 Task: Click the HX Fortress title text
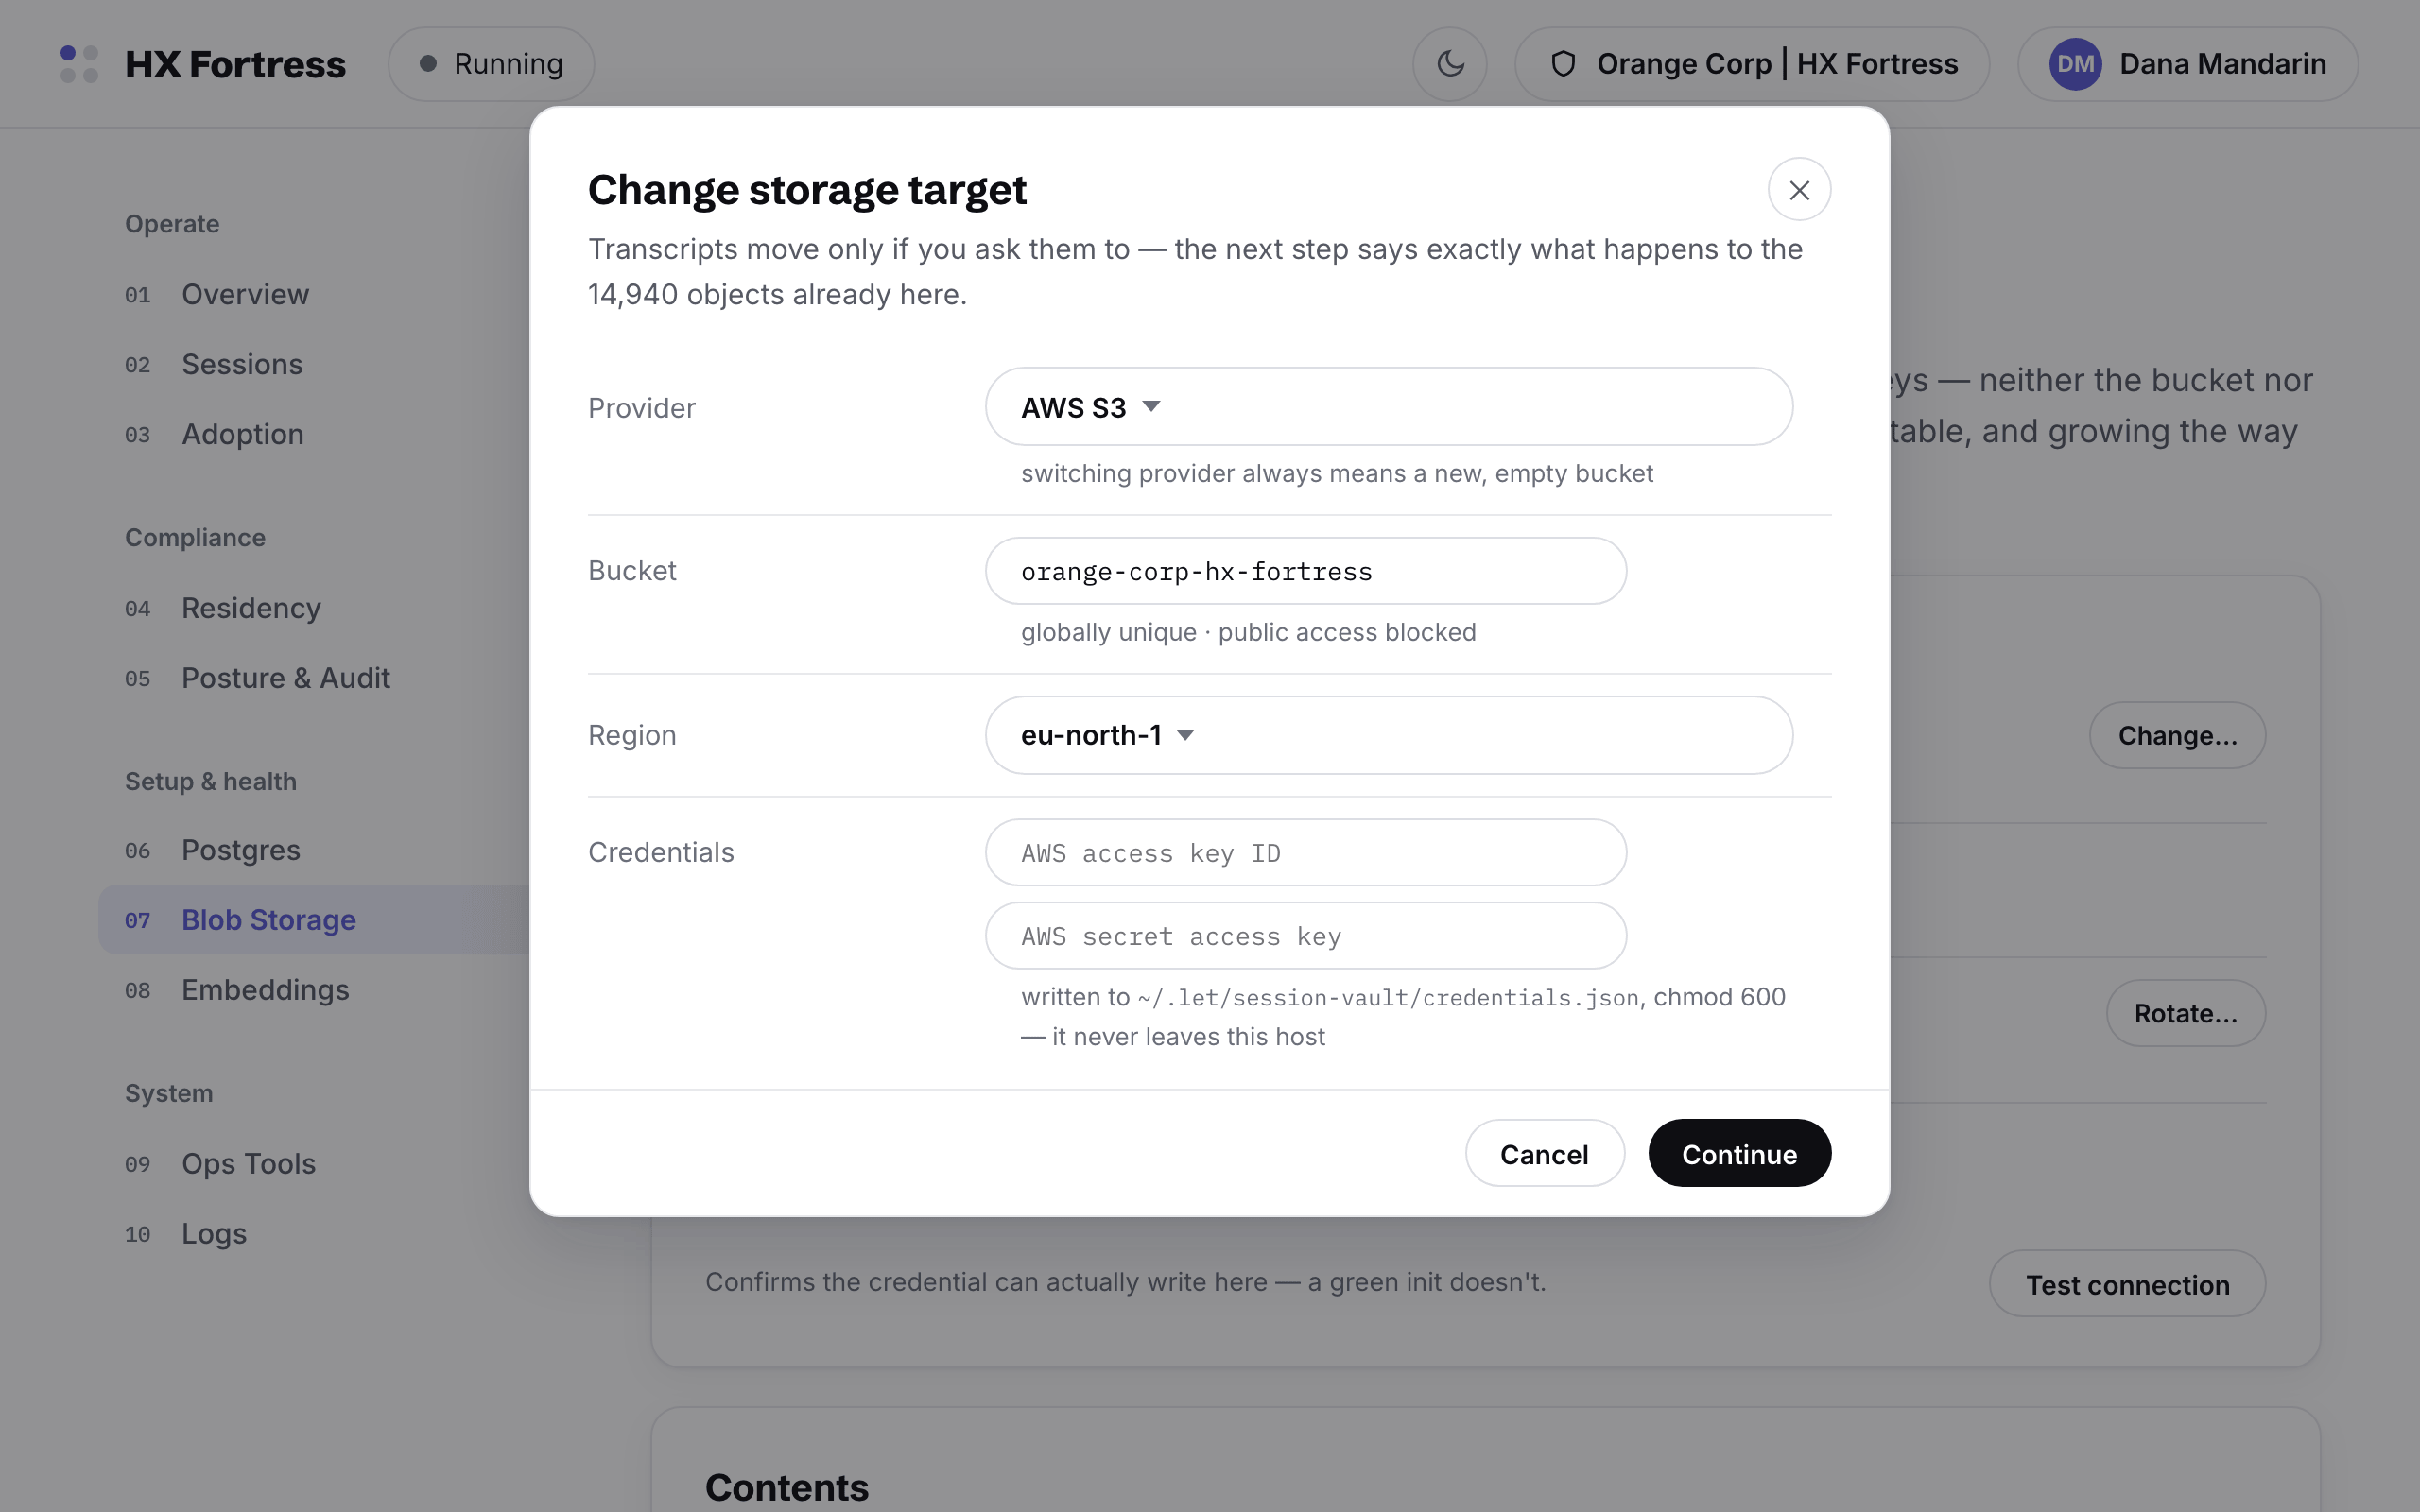point(235,64)
